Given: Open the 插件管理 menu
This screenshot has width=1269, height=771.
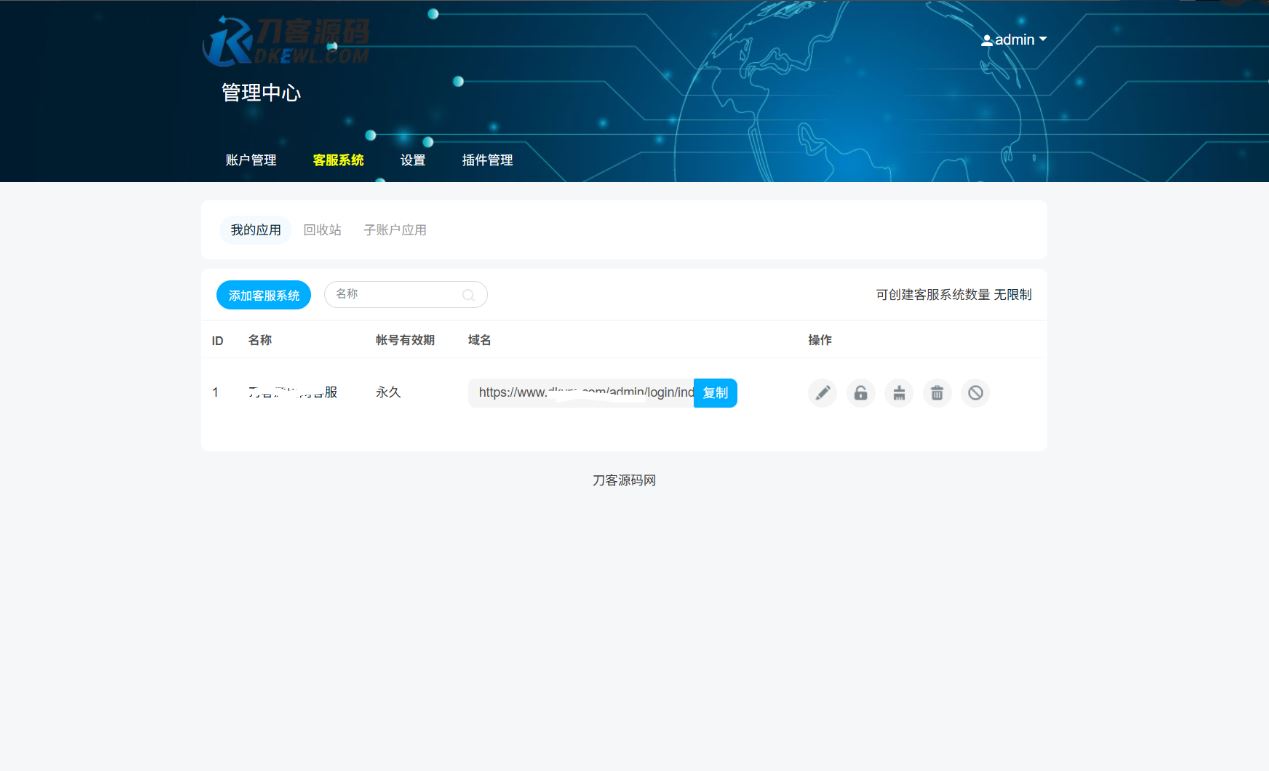Looking at the screenshot, I should click(487, 160).
